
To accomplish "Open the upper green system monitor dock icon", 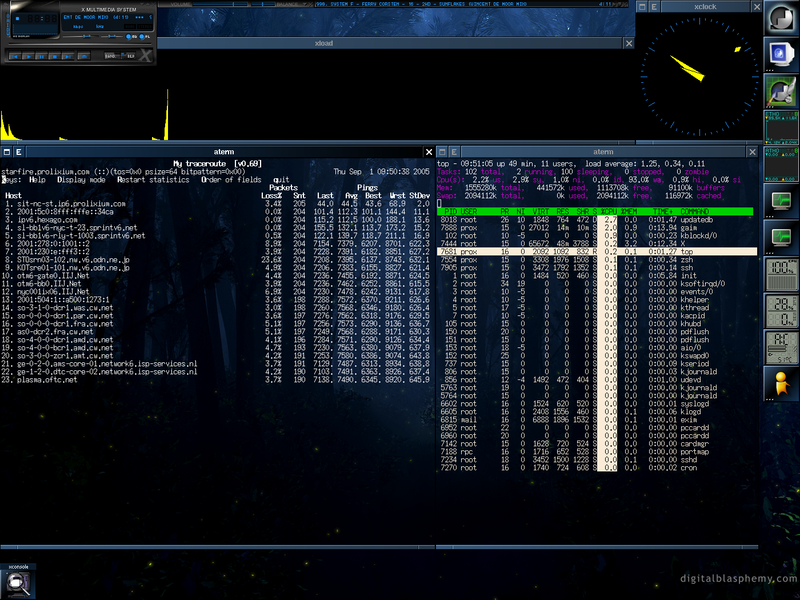I will (781, 201).
